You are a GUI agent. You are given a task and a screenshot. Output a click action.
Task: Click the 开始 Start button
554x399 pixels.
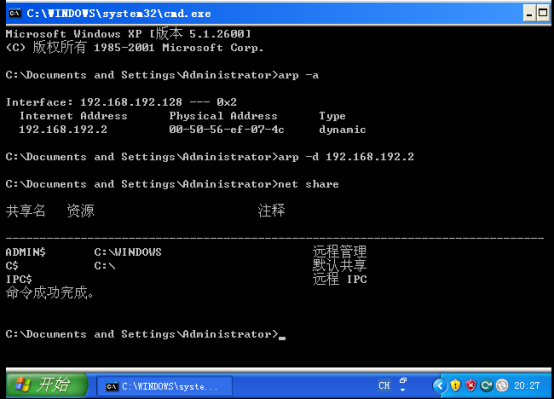point(47,385)
